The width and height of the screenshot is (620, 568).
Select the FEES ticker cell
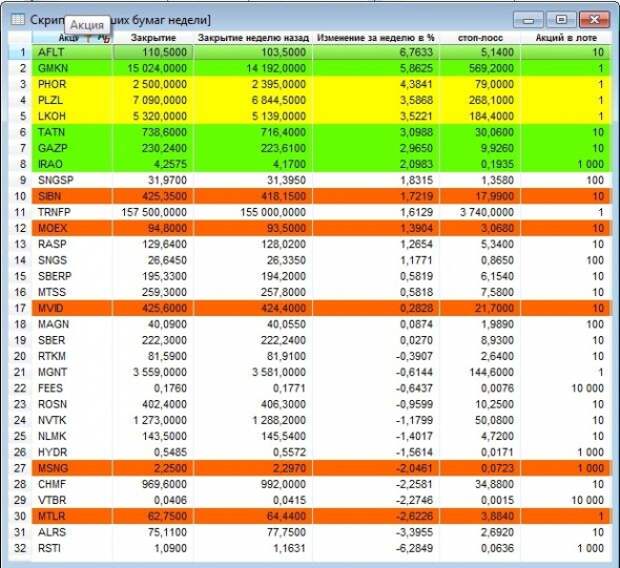(72, 388)
